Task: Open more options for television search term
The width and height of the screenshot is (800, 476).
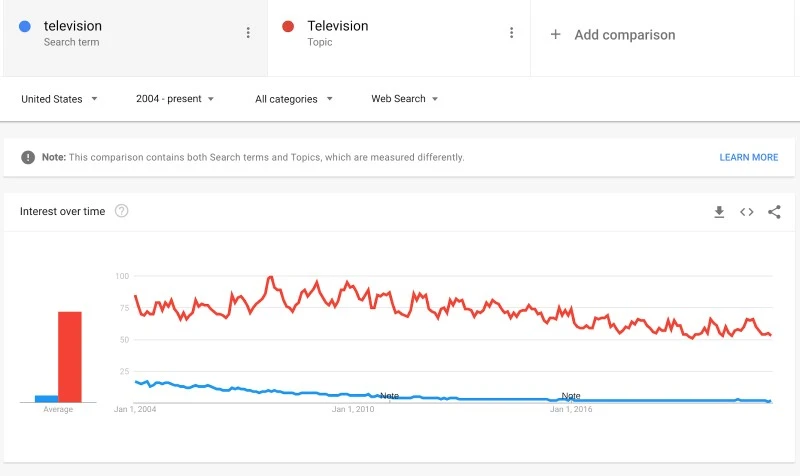Action: [248, 33]
